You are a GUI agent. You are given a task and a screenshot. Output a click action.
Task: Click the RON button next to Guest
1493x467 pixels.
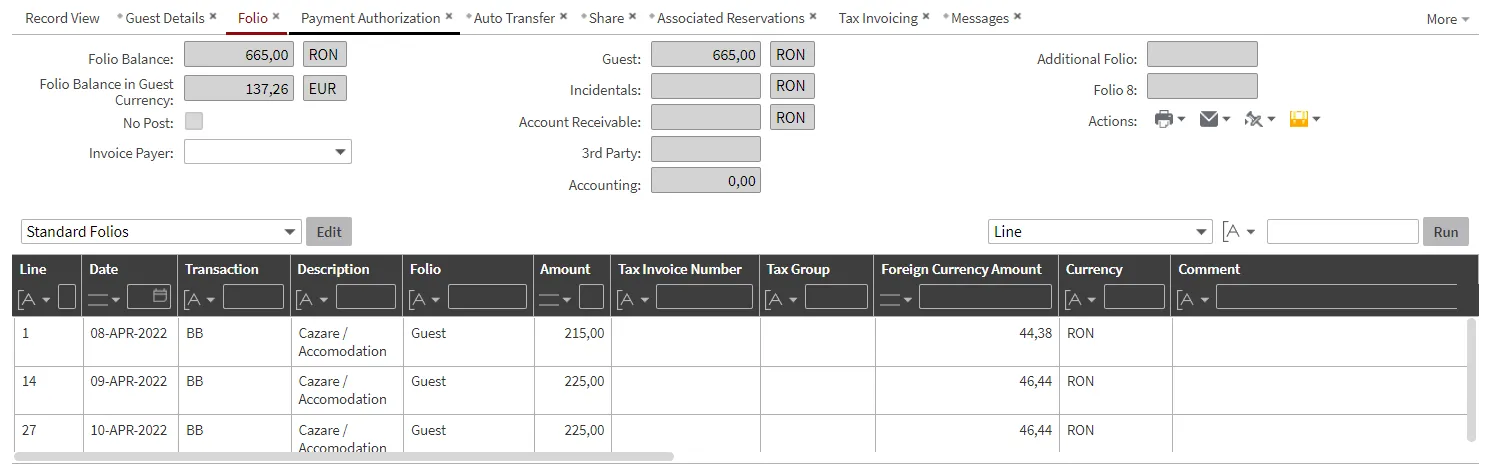tap(791, 55)
